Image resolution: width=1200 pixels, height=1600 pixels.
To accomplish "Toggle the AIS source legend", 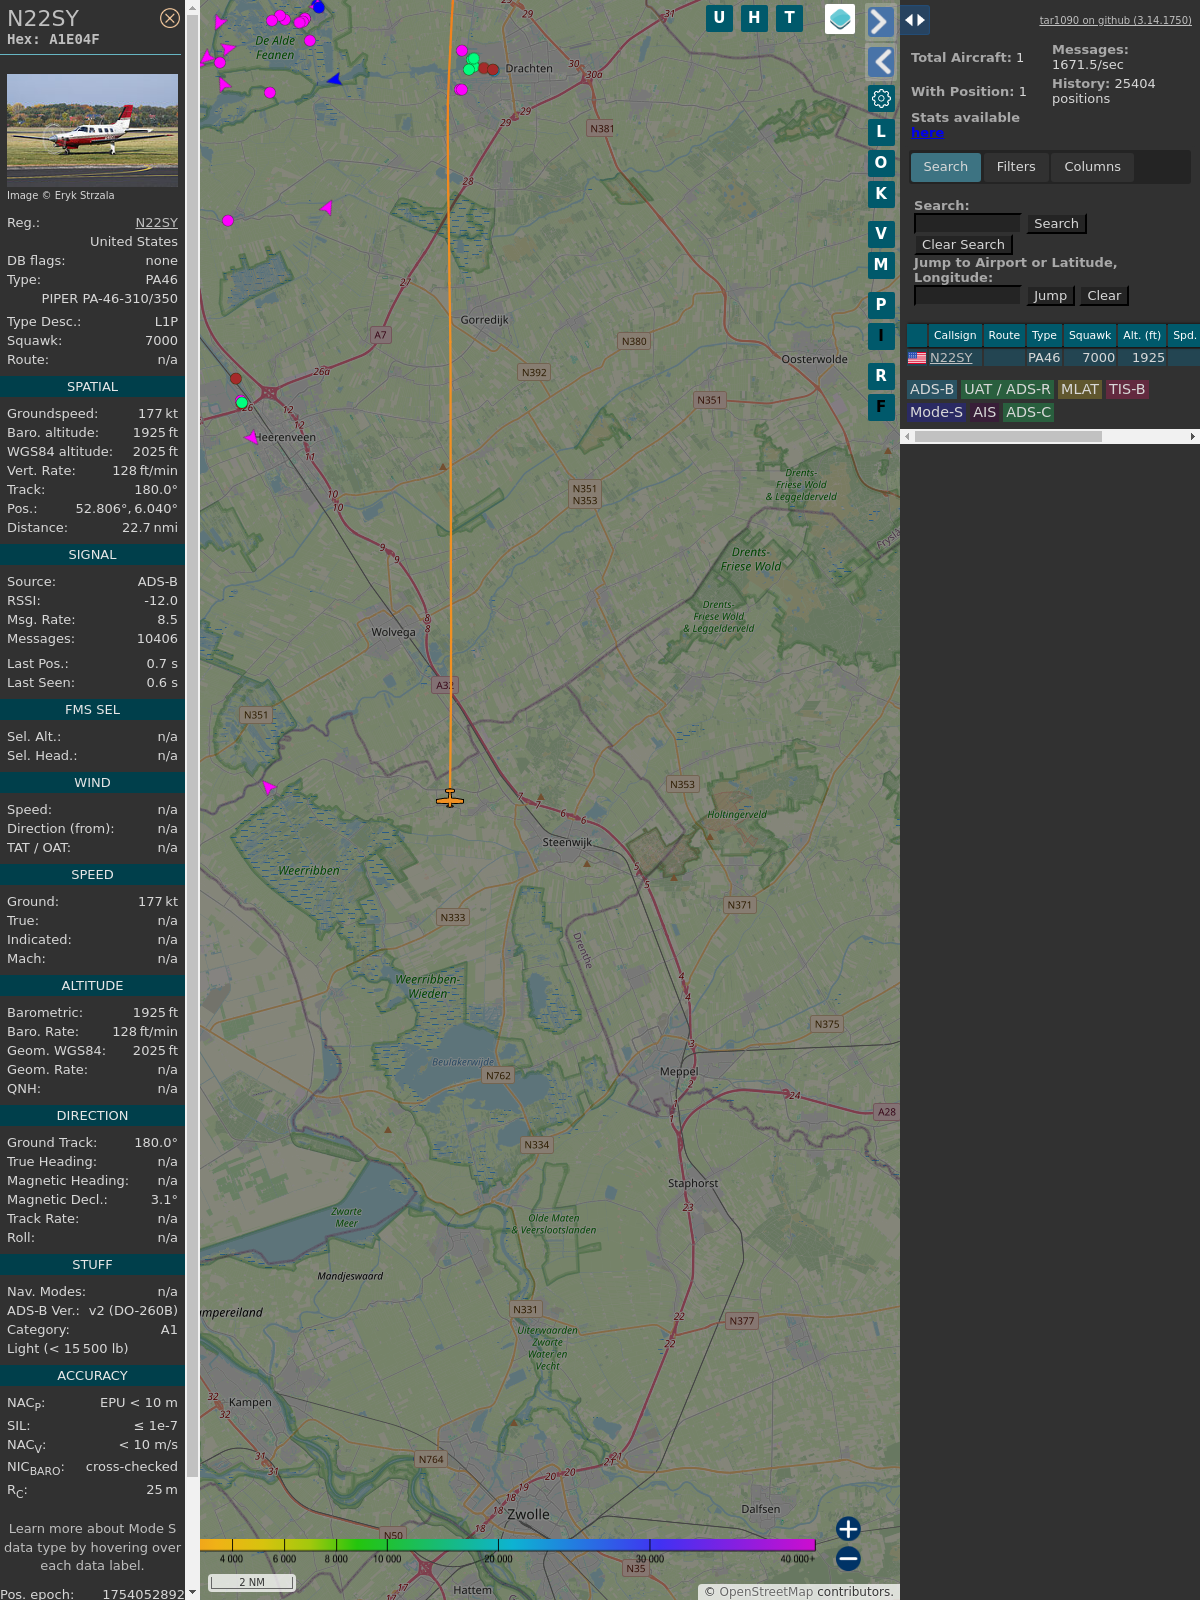I will point(985,413).
